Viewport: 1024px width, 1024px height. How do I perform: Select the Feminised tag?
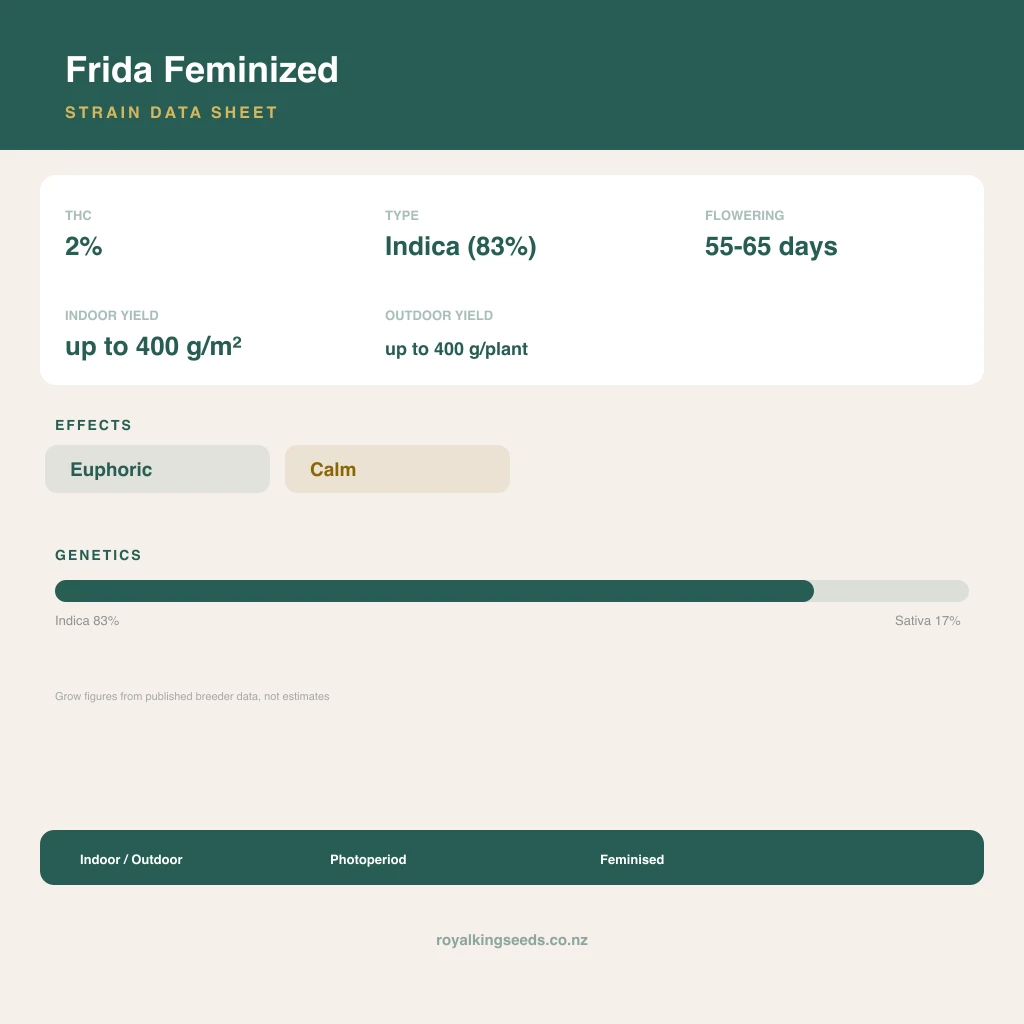pyautogui.click(x=632, y=859)
